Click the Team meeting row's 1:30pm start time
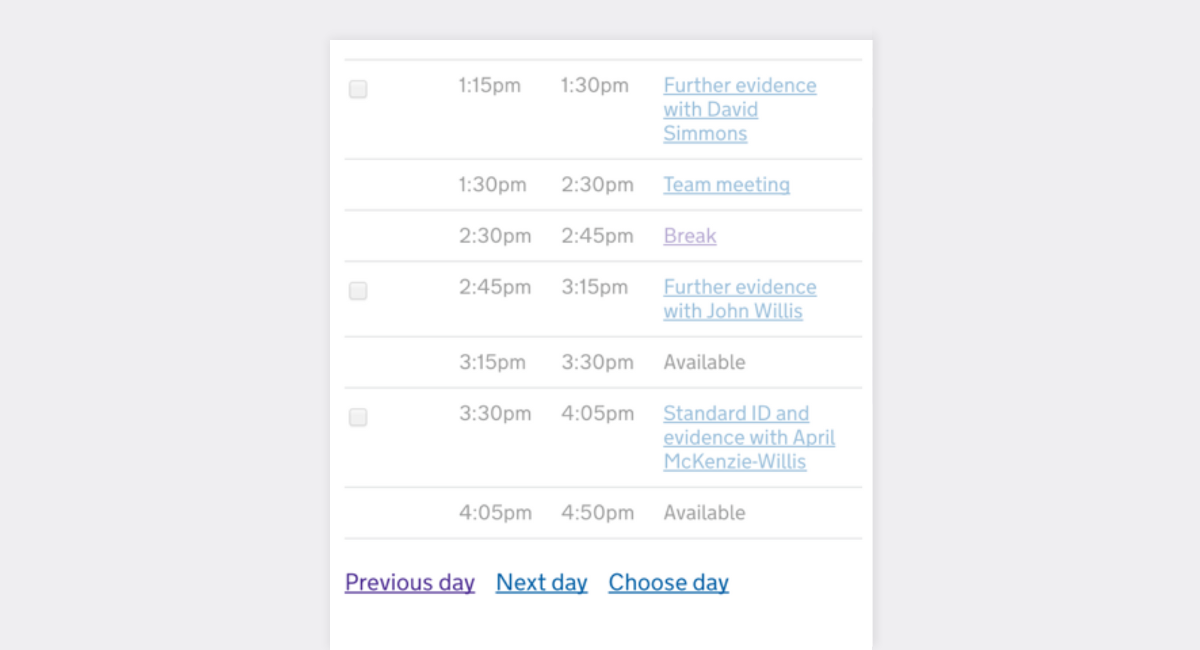This screenshot has height=650, width=1200. tap(493, 185)
